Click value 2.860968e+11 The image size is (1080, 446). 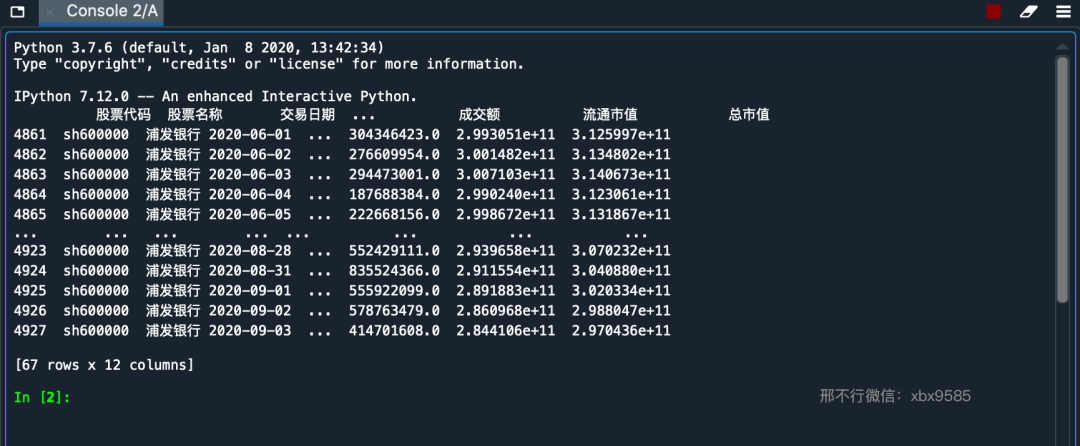coord(506,310)
